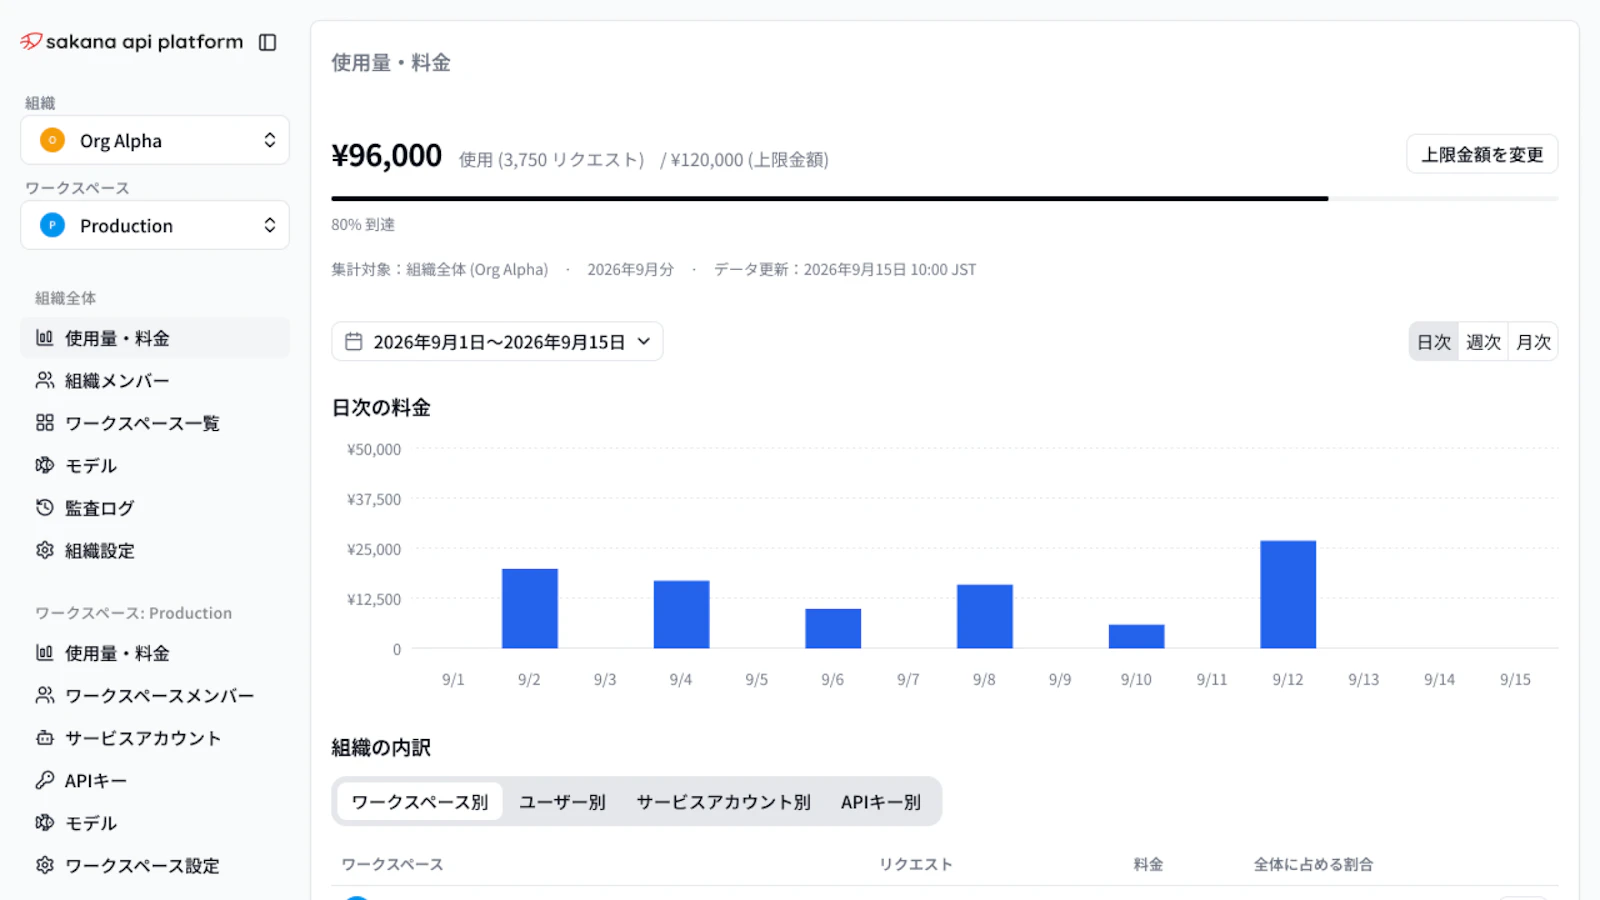Open サービスアカウント page
The height and width of the screenshot is (900, 1600).
point(155,738)
